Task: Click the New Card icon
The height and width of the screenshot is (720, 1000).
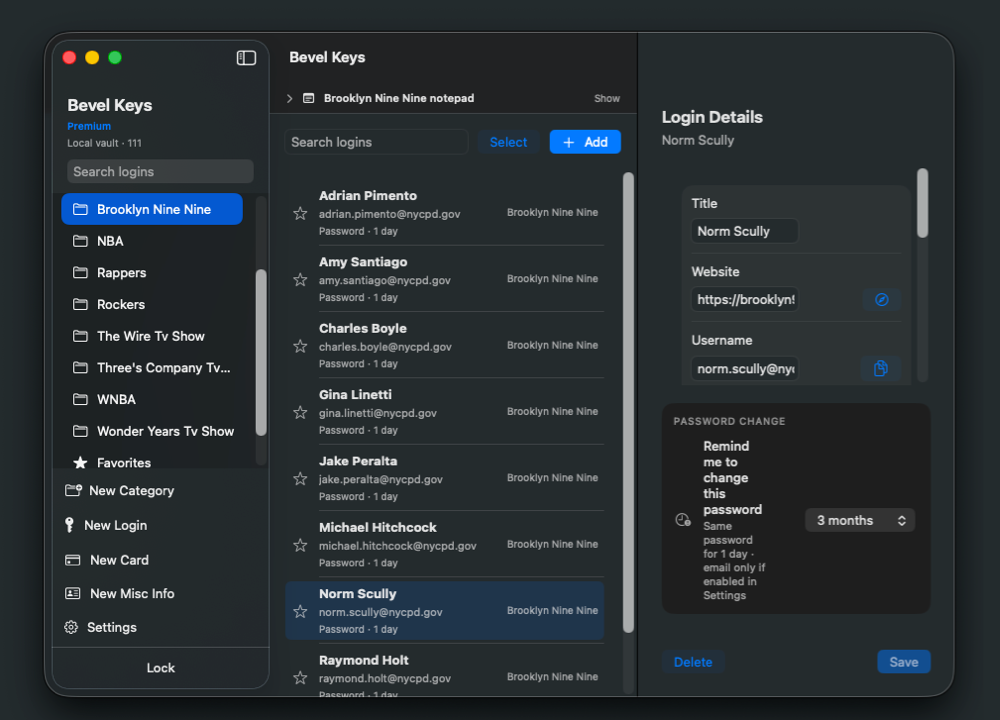Action: point(73,560)
